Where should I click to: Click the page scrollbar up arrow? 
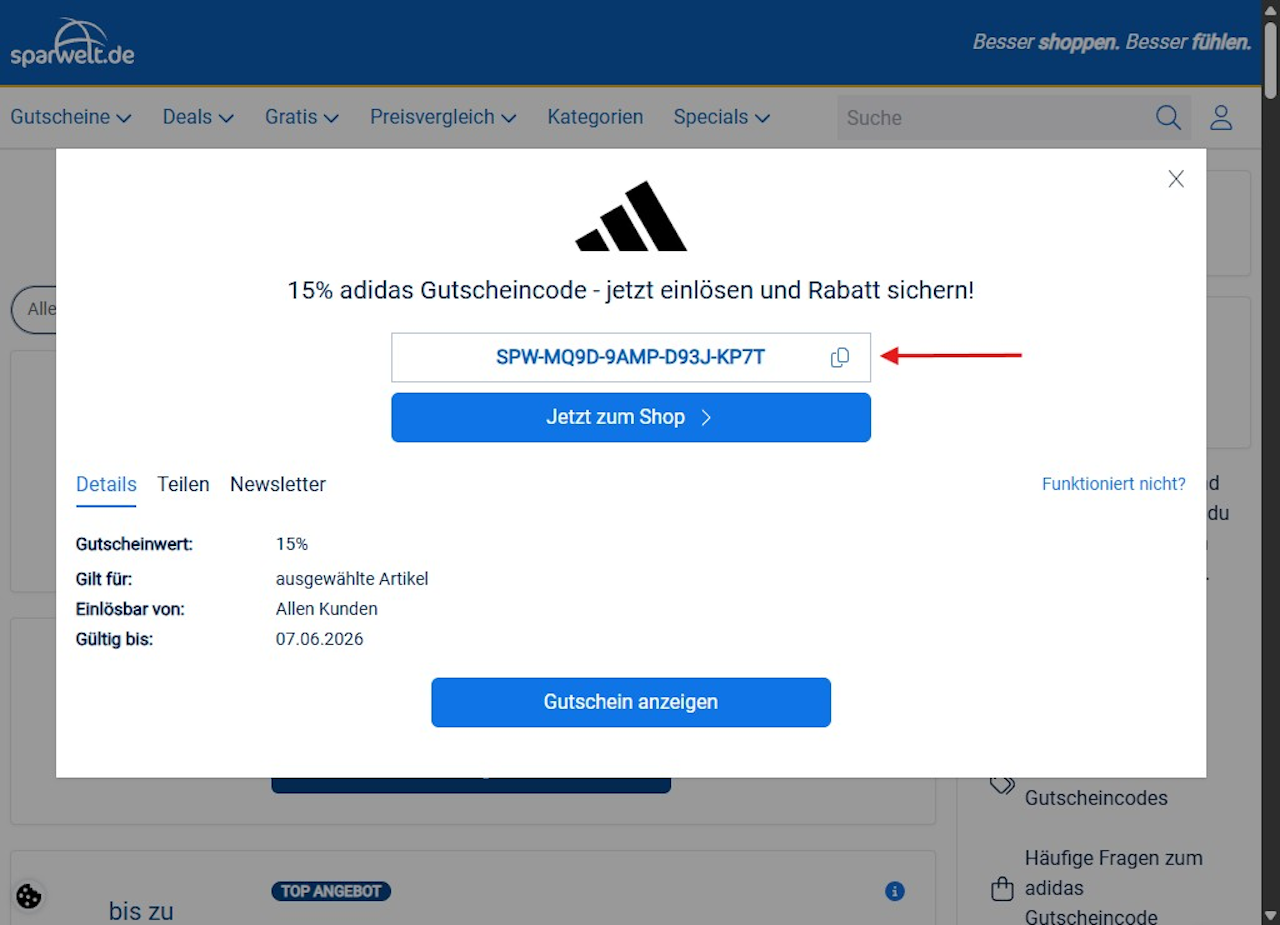click(x=1270, y=9)
